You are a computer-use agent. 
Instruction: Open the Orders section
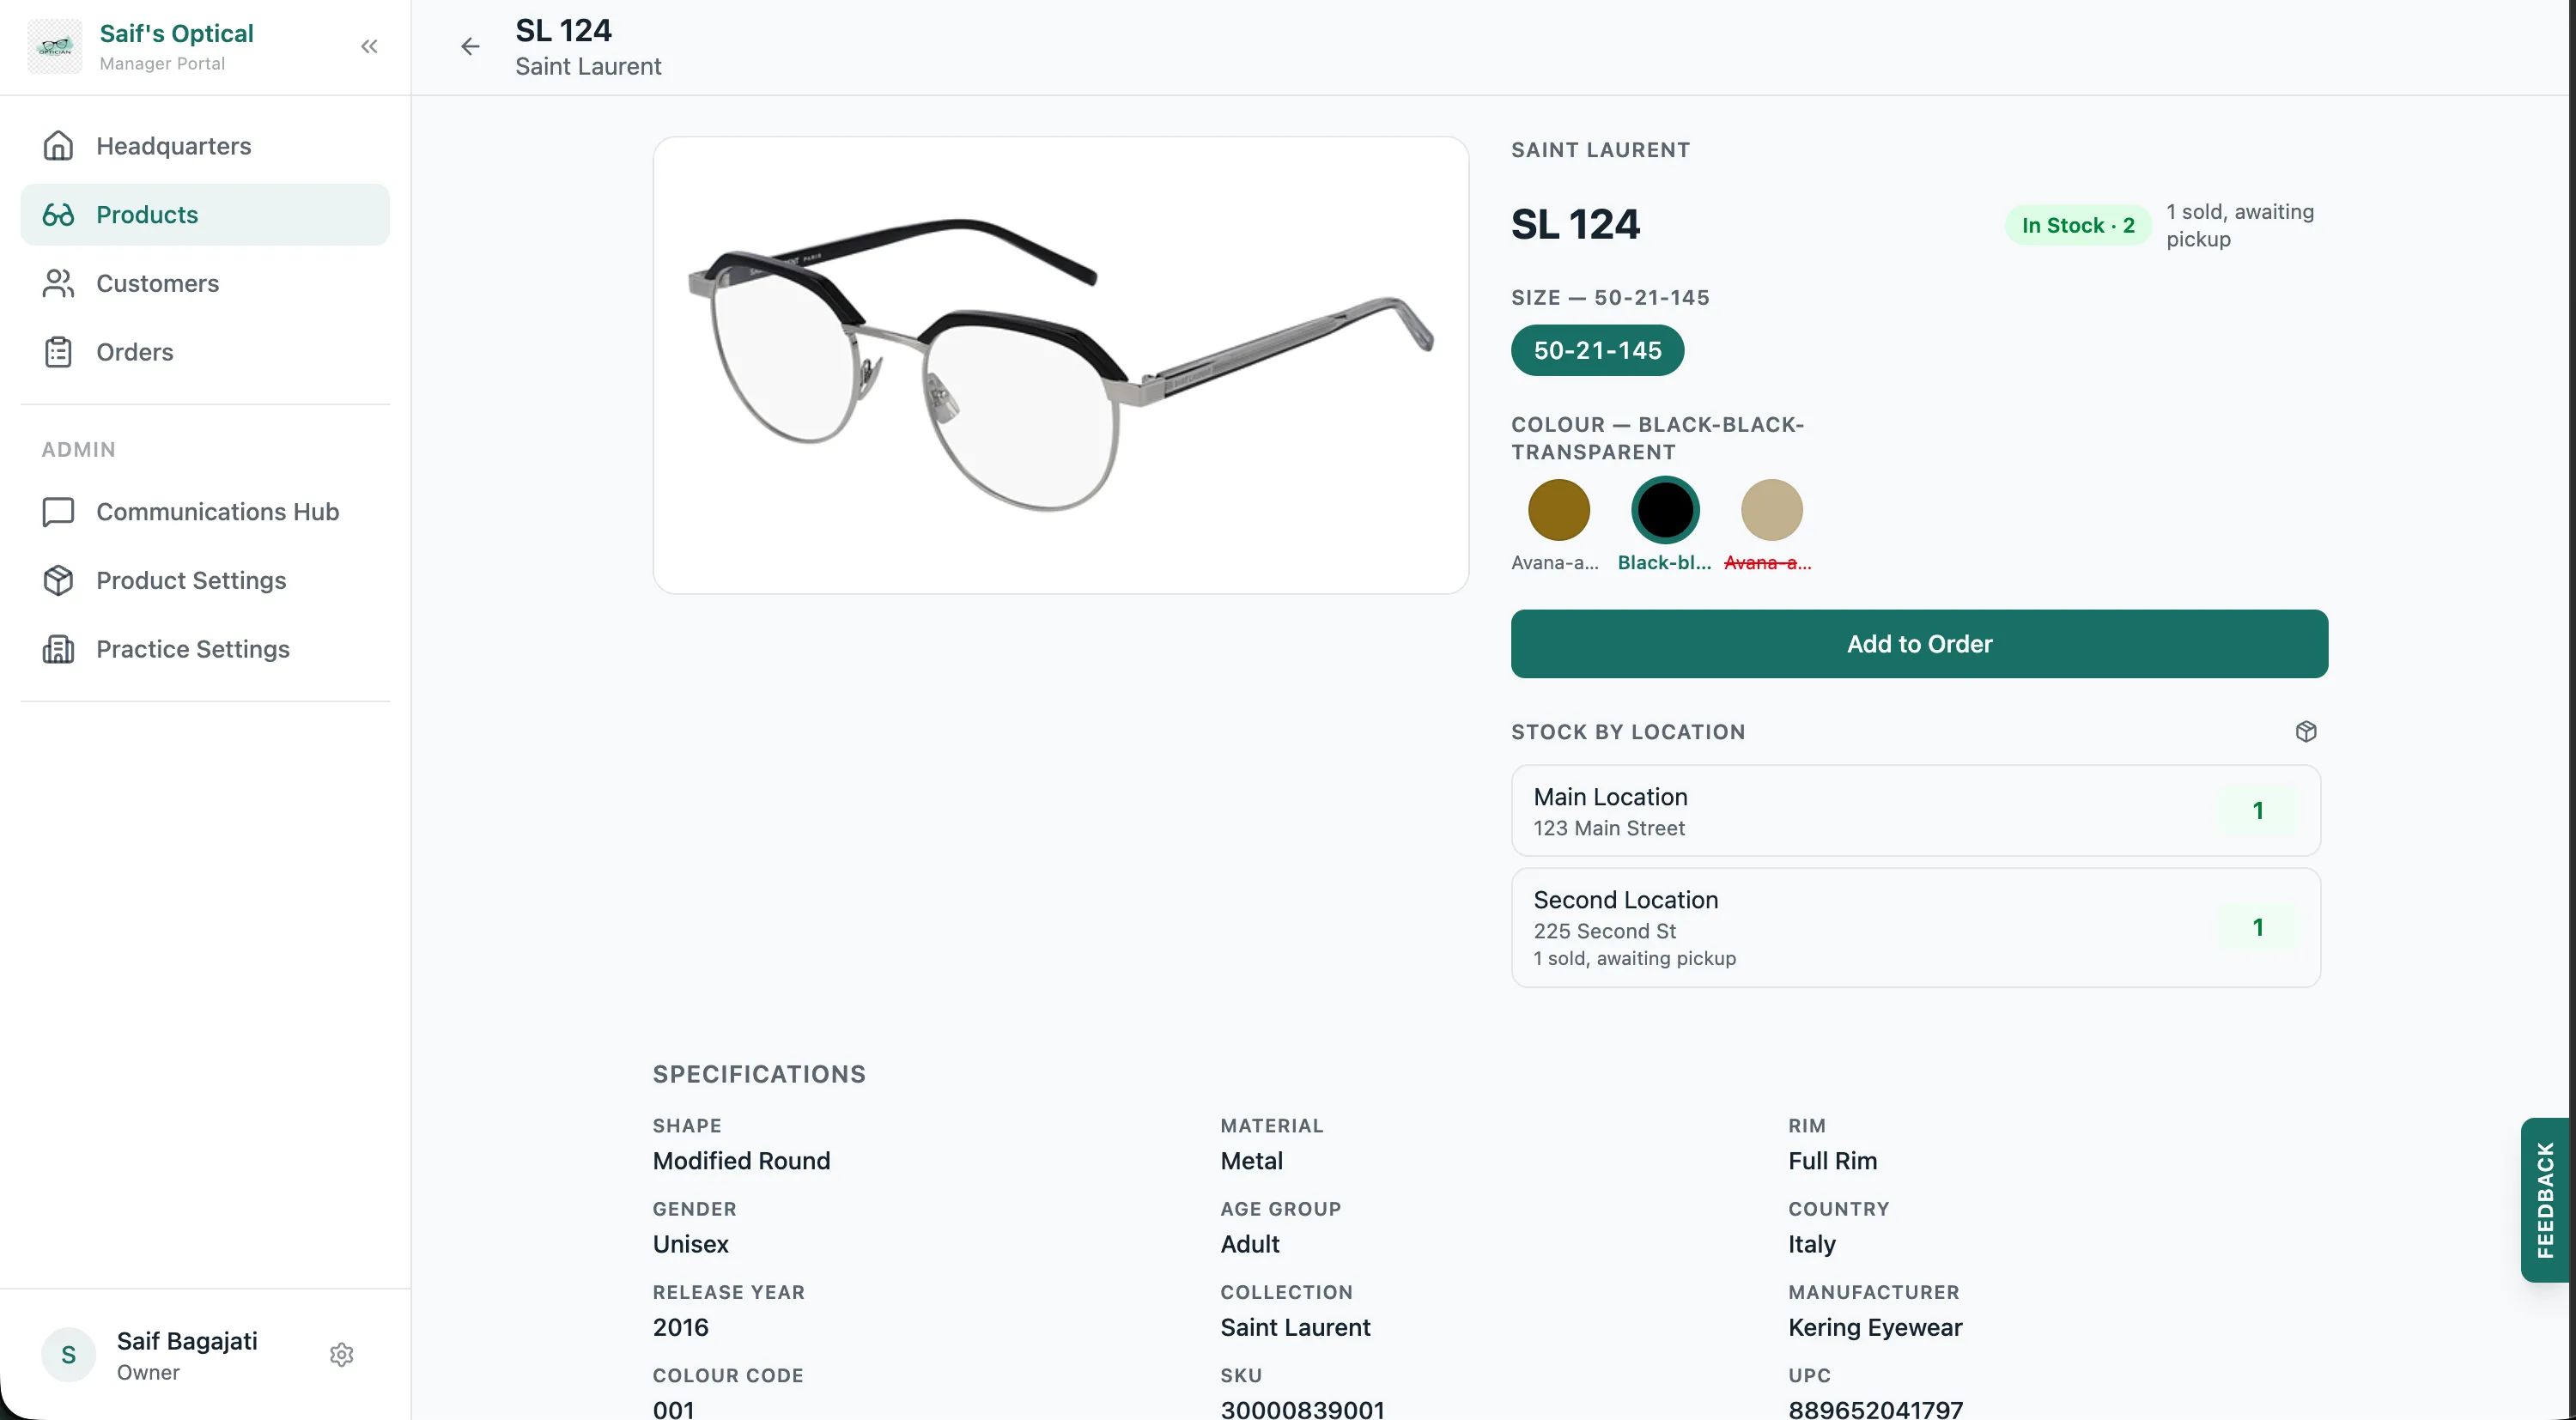tap(205, 352)
